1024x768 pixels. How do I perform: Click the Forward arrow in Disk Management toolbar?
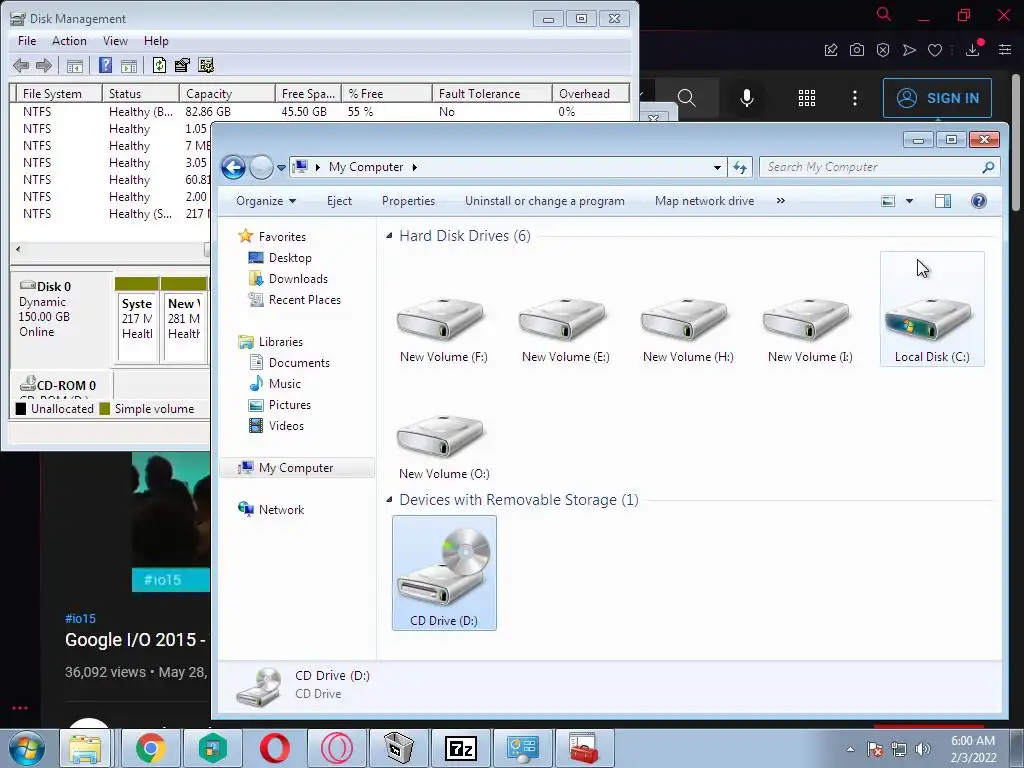pyautogui.click(x=44, y=65)
